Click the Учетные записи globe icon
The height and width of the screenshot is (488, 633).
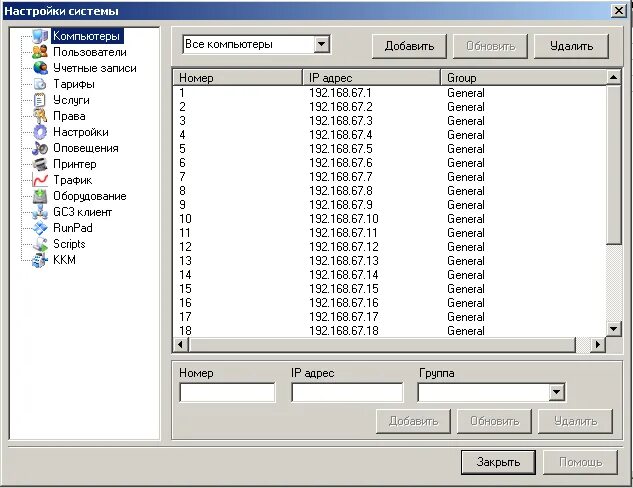coord(40,68)
